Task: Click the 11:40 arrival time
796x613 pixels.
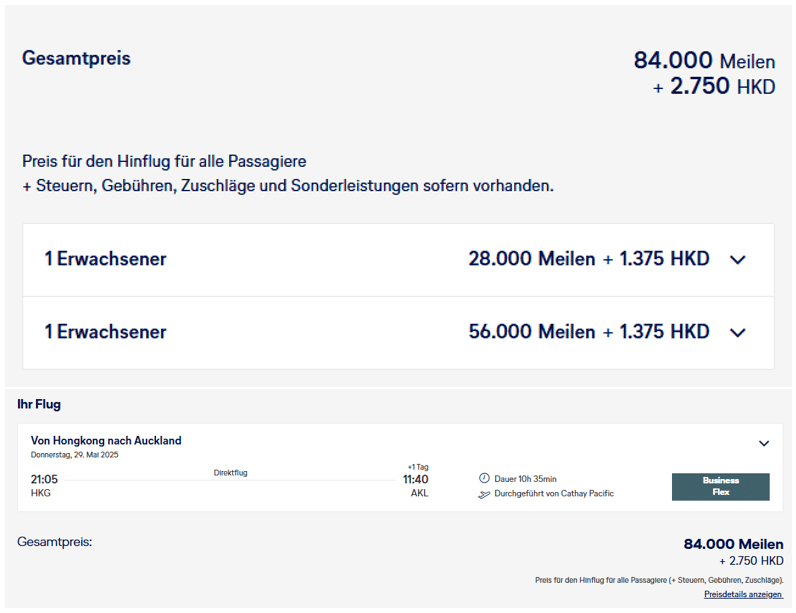Action: (x=413, y=479)
